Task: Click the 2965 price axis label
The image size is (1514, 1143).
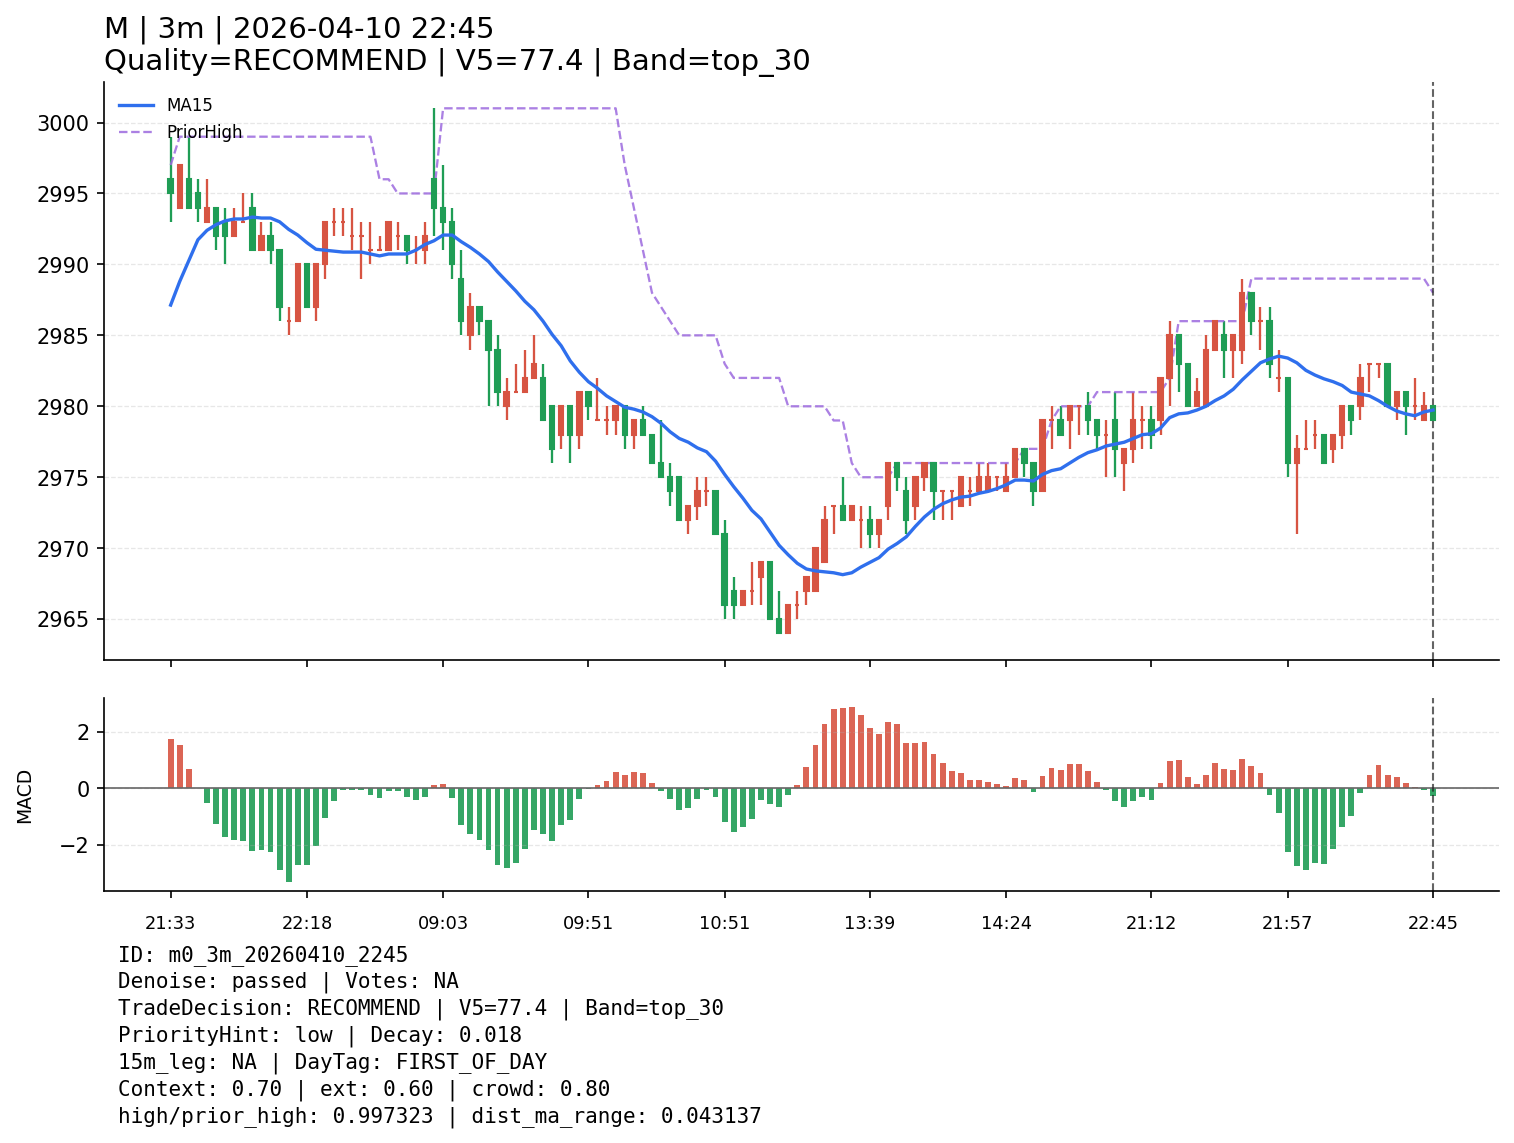Action: click(x=64, y=620)
